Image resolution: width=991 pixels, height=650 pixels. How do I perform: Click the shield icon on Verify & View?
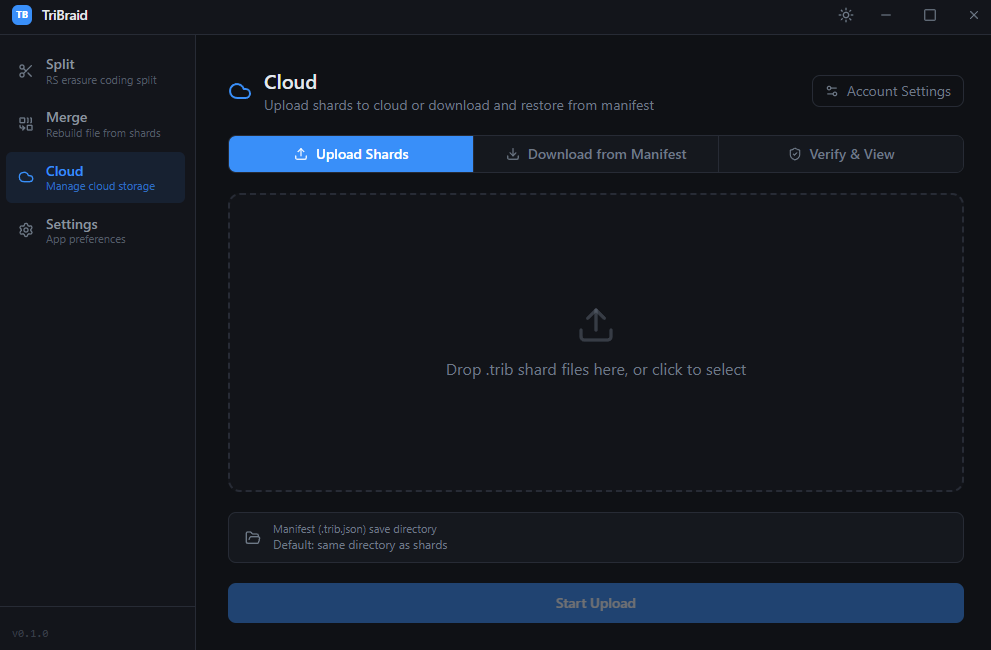tap(794, 154)
